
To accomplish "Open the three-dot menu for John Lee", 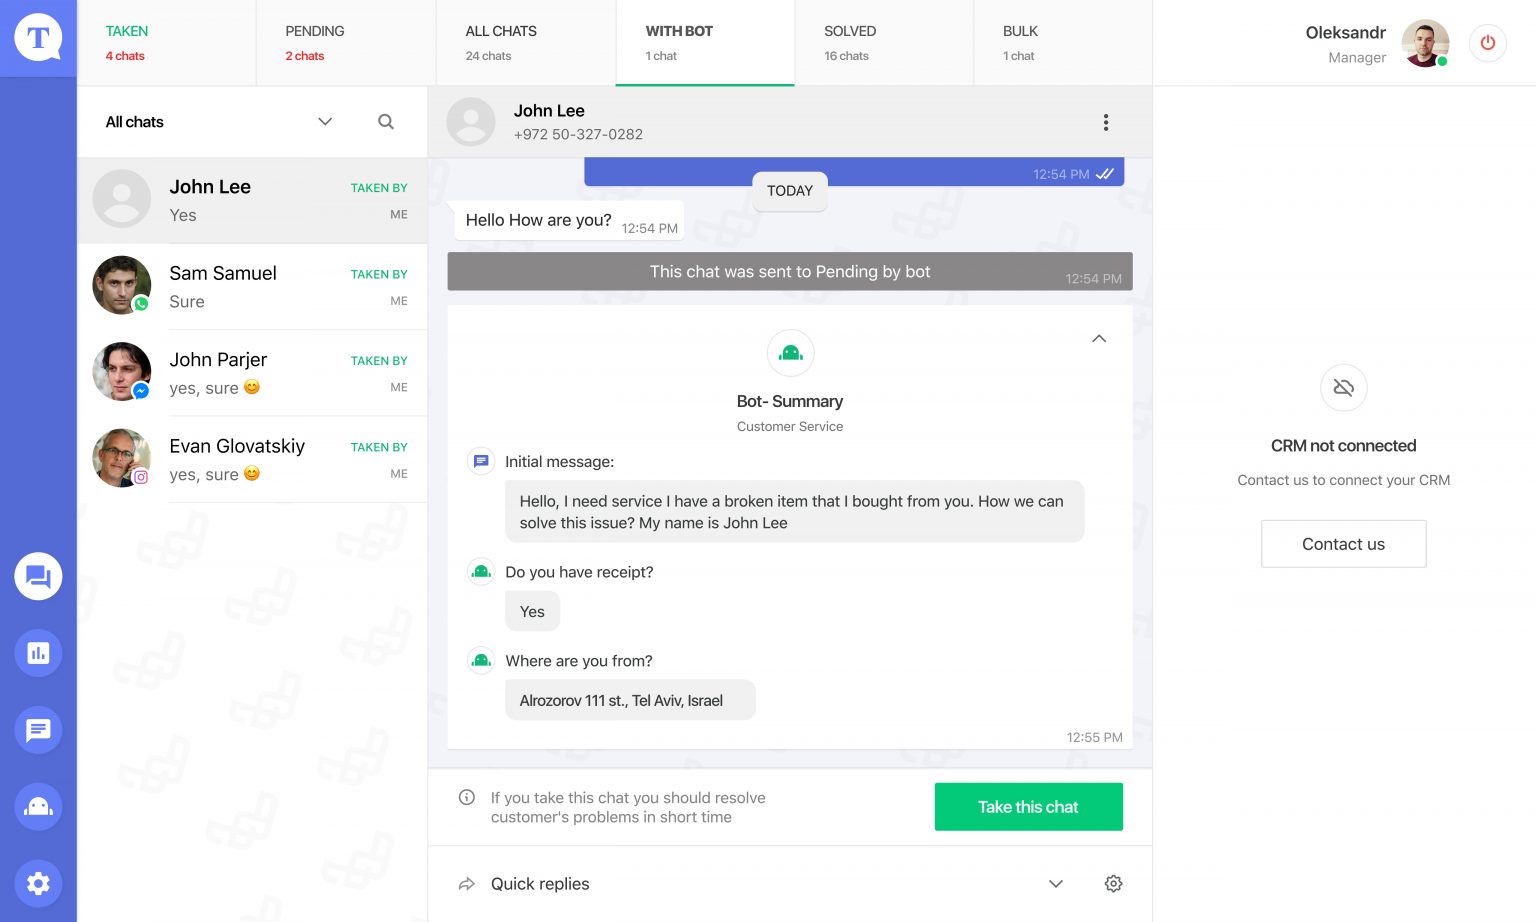I will [1105, 122].
